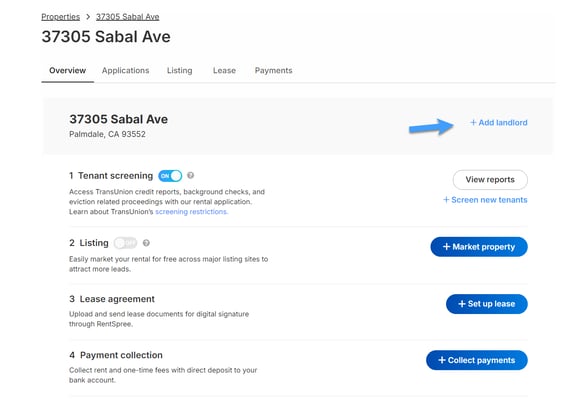Turn off the Tenant screening toggle
The height and width of the screenshot is (400, 572).
click(170, 176)
